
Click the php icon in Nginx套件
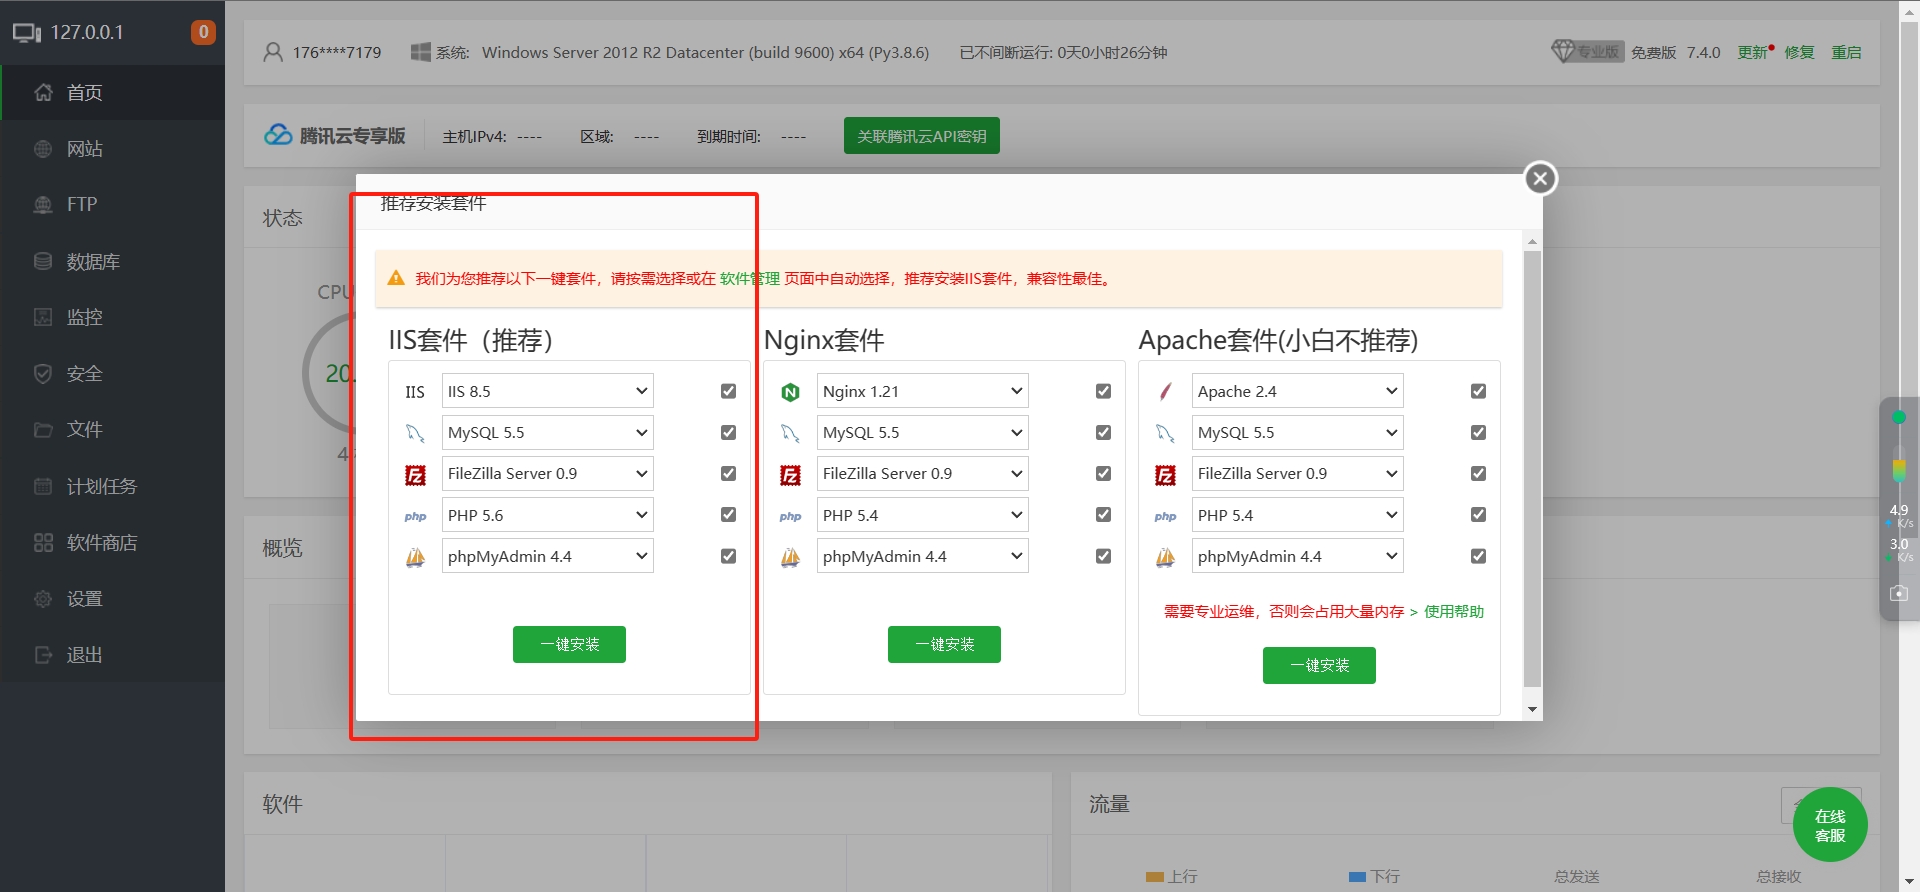790,516
